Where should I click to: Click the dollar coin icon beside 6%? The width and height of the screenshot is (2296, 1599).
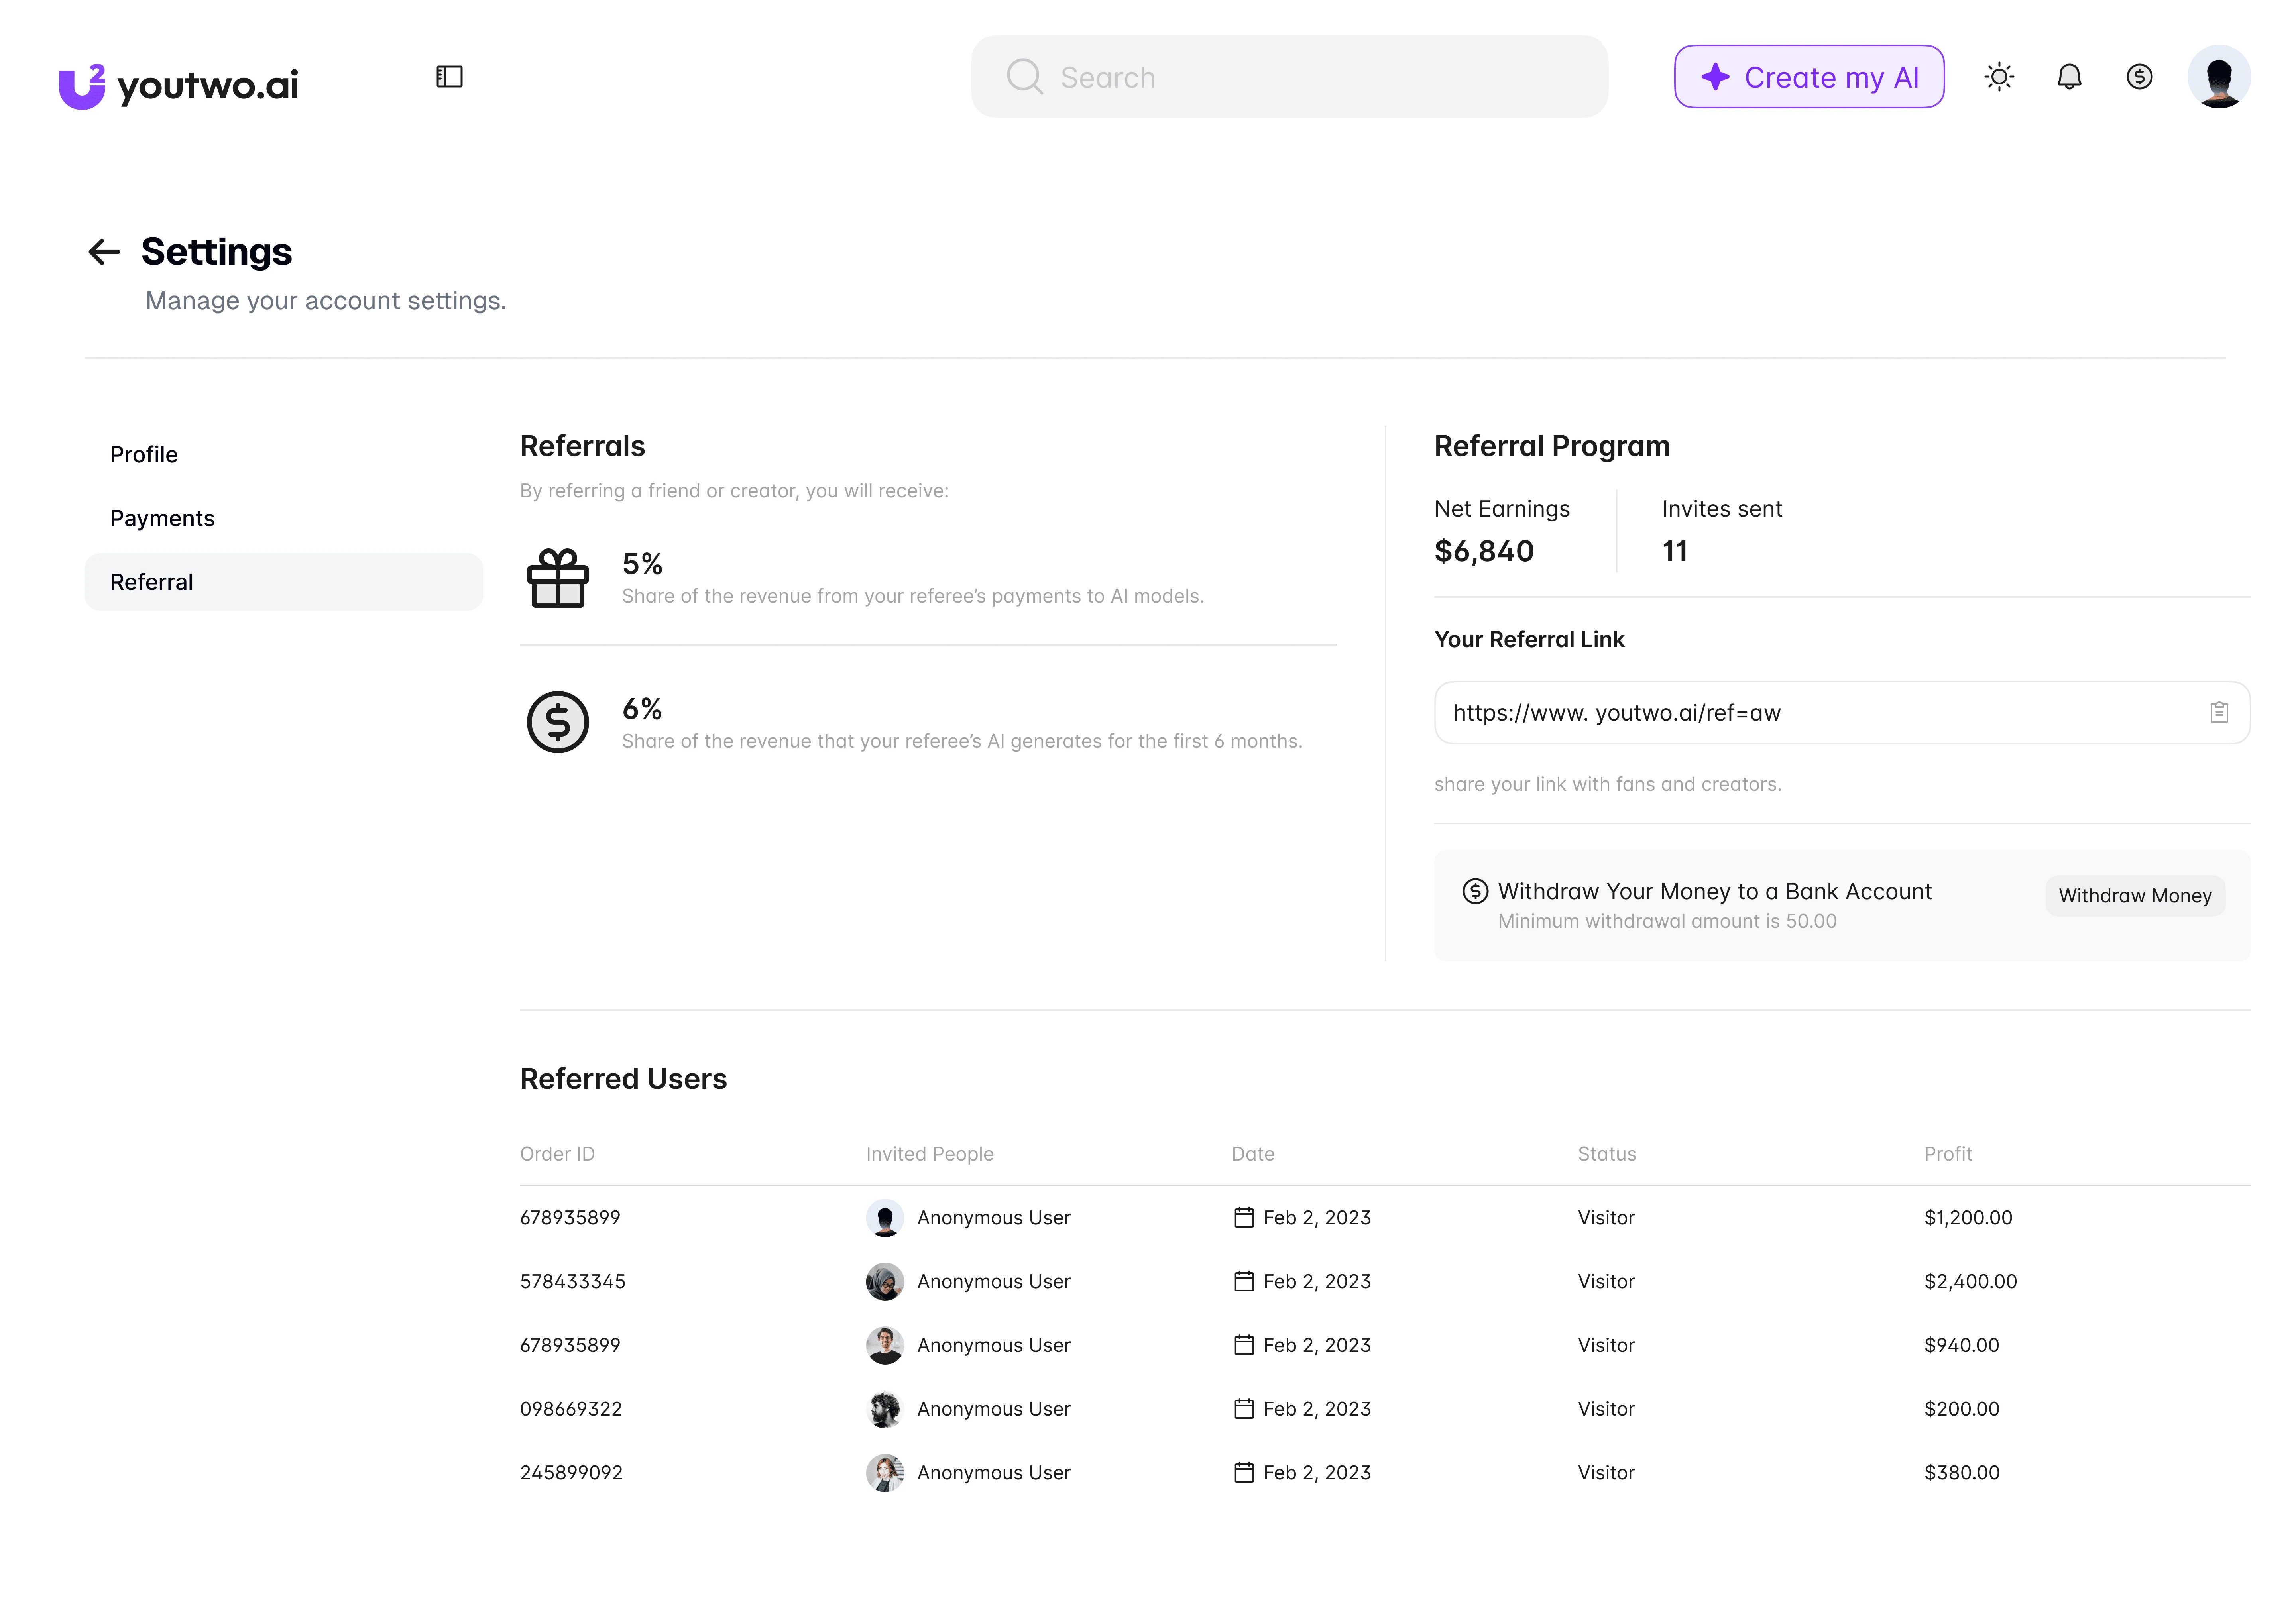(x=558, y=722)
